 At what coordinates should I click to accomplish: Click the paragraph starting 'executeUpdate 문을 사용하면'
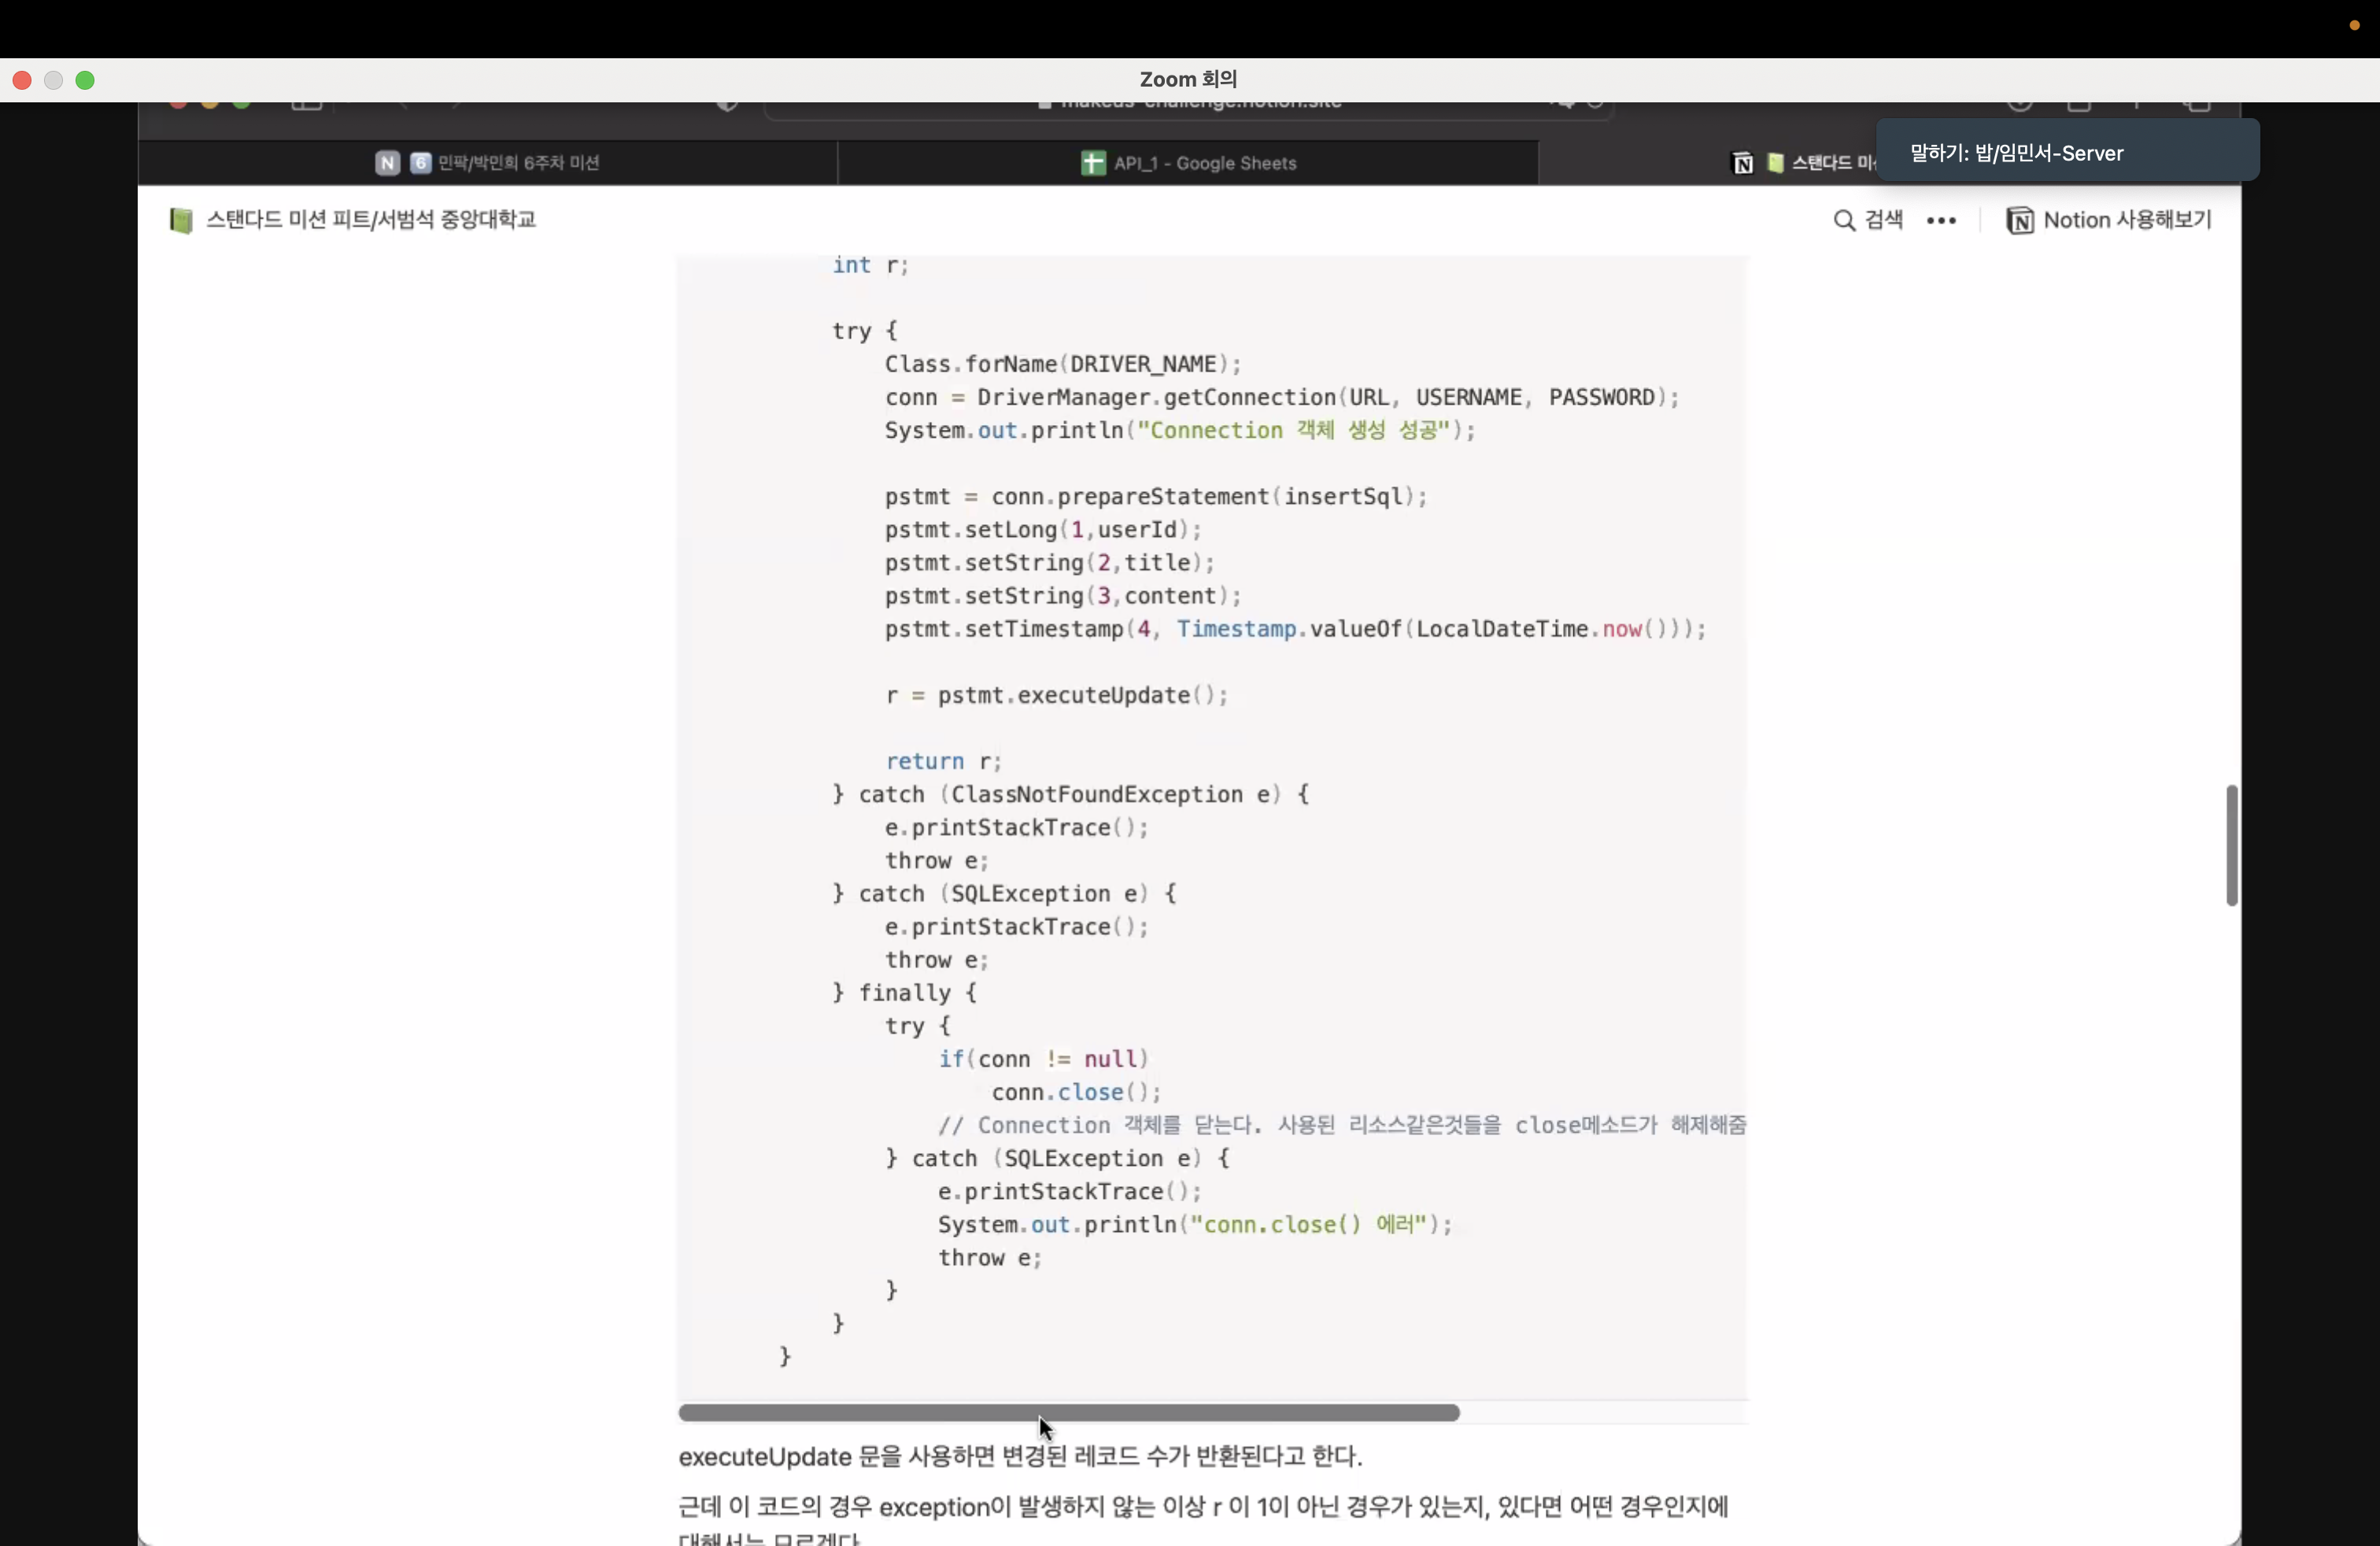[x=1020, y=1456]
